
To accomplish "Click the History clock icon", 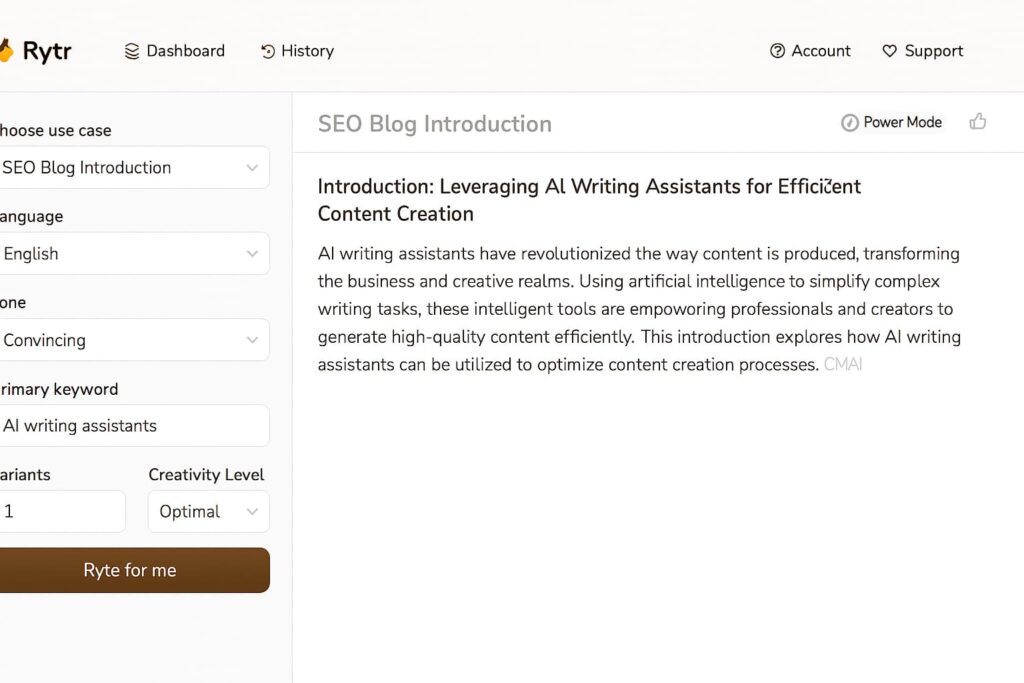I will point(268,51).
